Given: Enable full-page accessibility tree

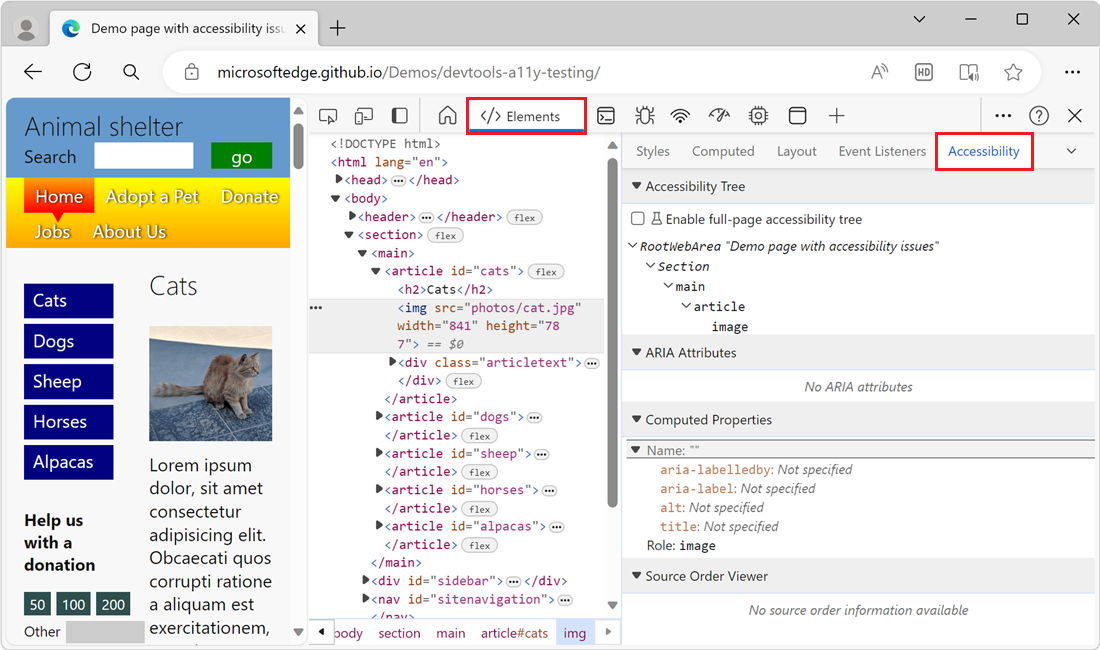Looking at the screenshot, I should coord(637,218).
